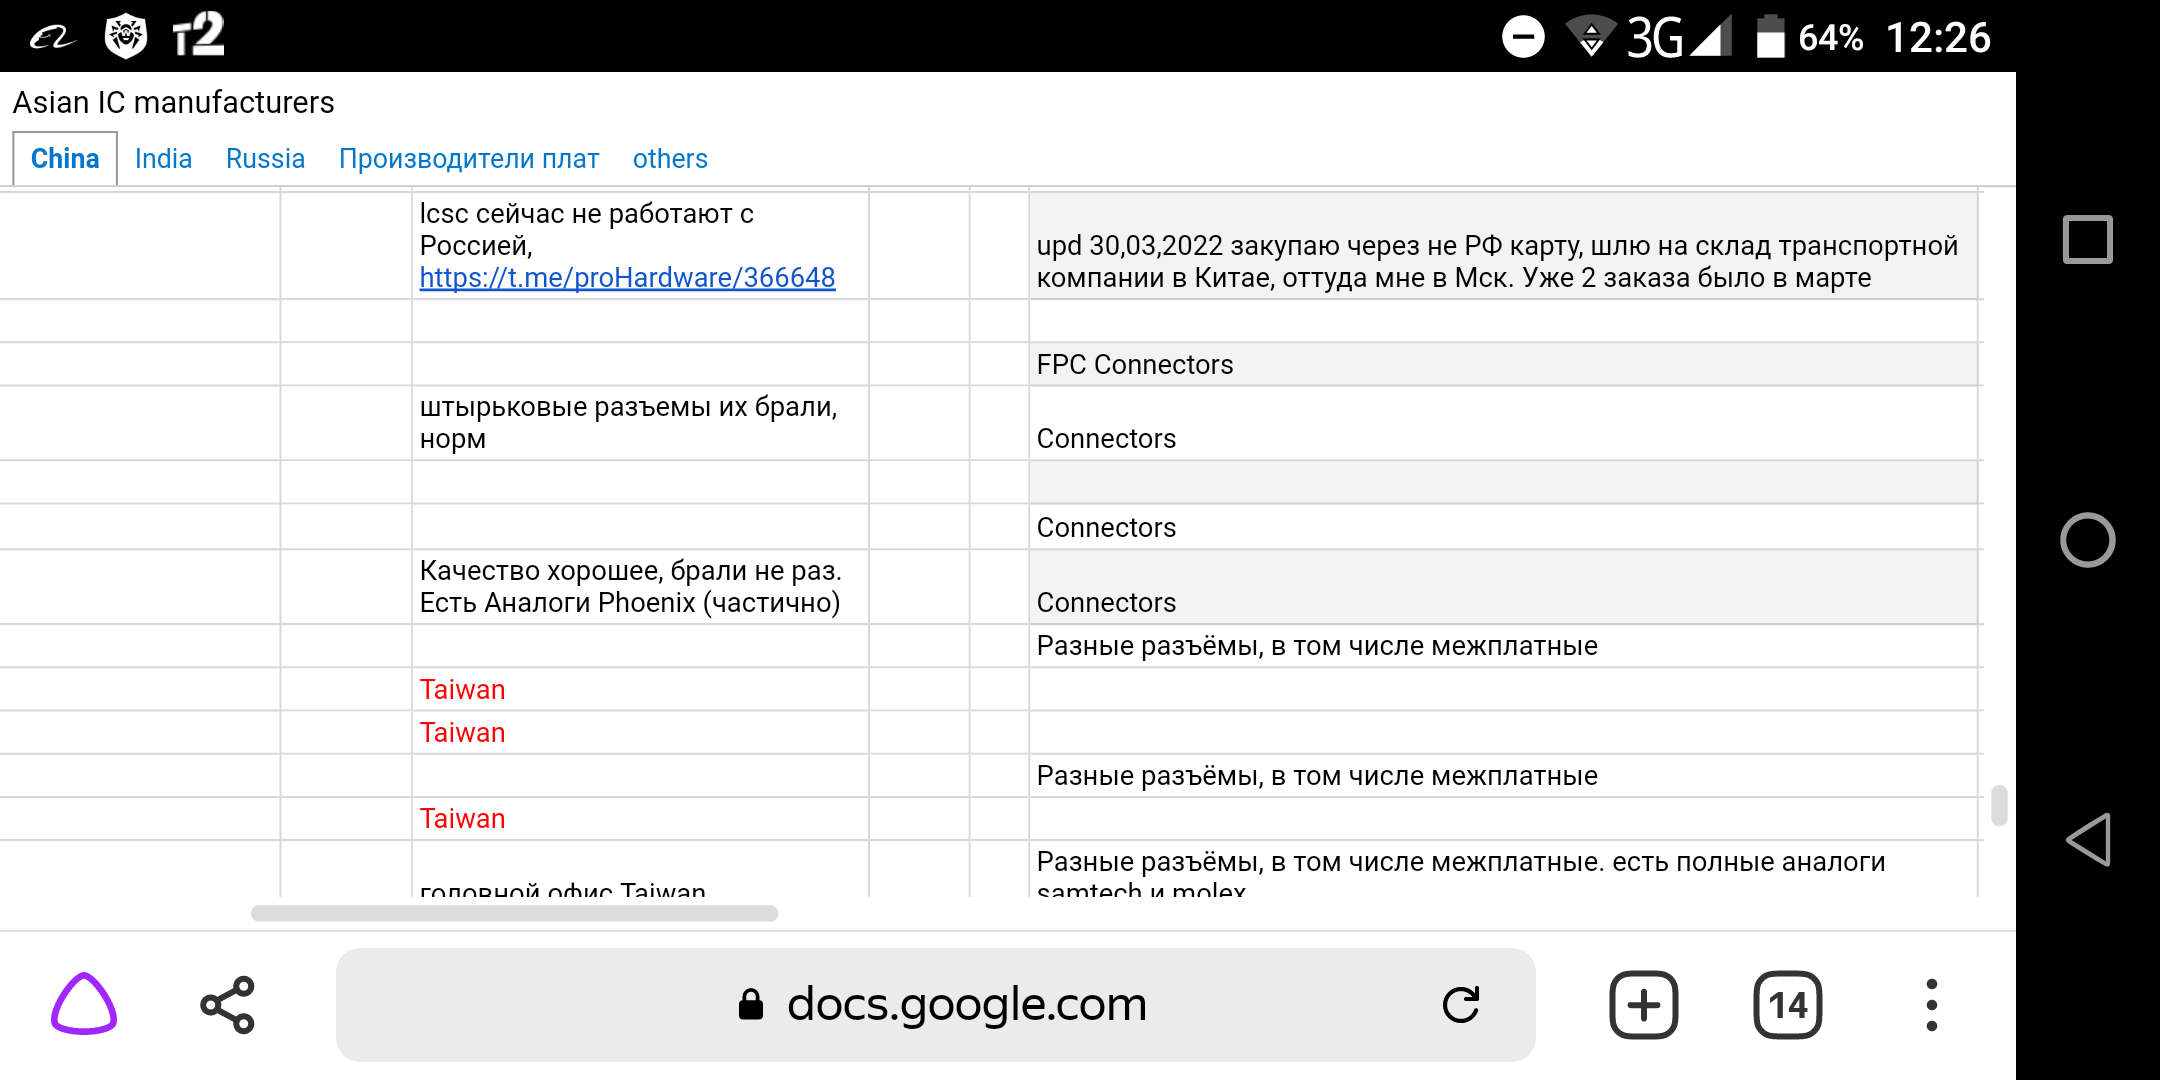The image size is (2160, 1080).
Task: Click the horizontal scrollbar thumb
Action: (x=514, y=913)
